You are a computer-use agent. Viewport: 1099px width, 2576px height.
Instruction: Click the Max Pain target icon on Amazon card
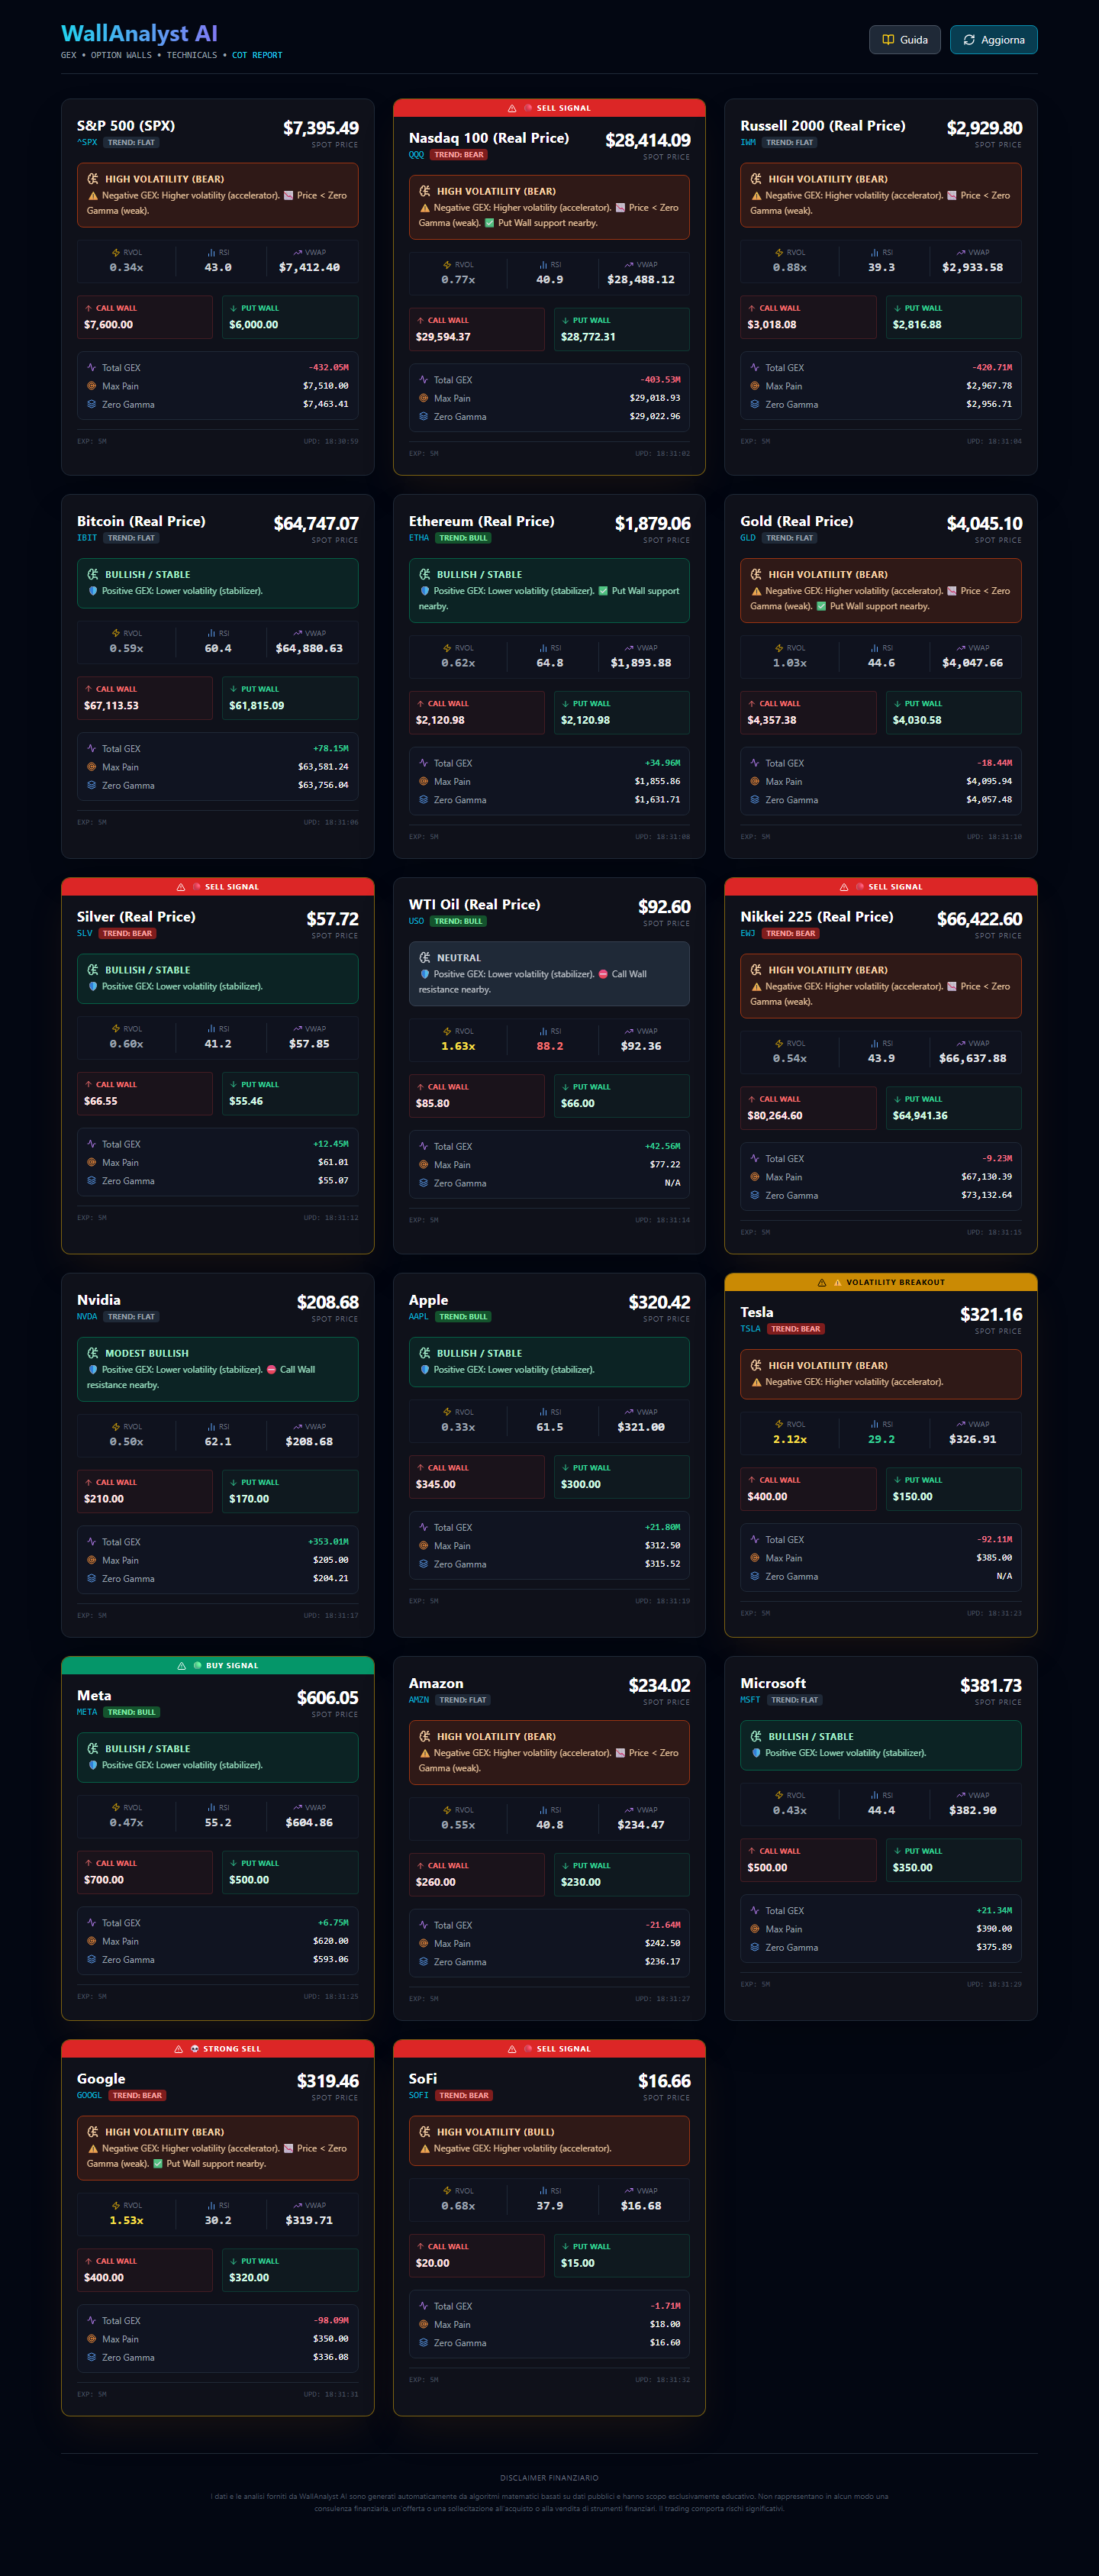(423, 1943)
